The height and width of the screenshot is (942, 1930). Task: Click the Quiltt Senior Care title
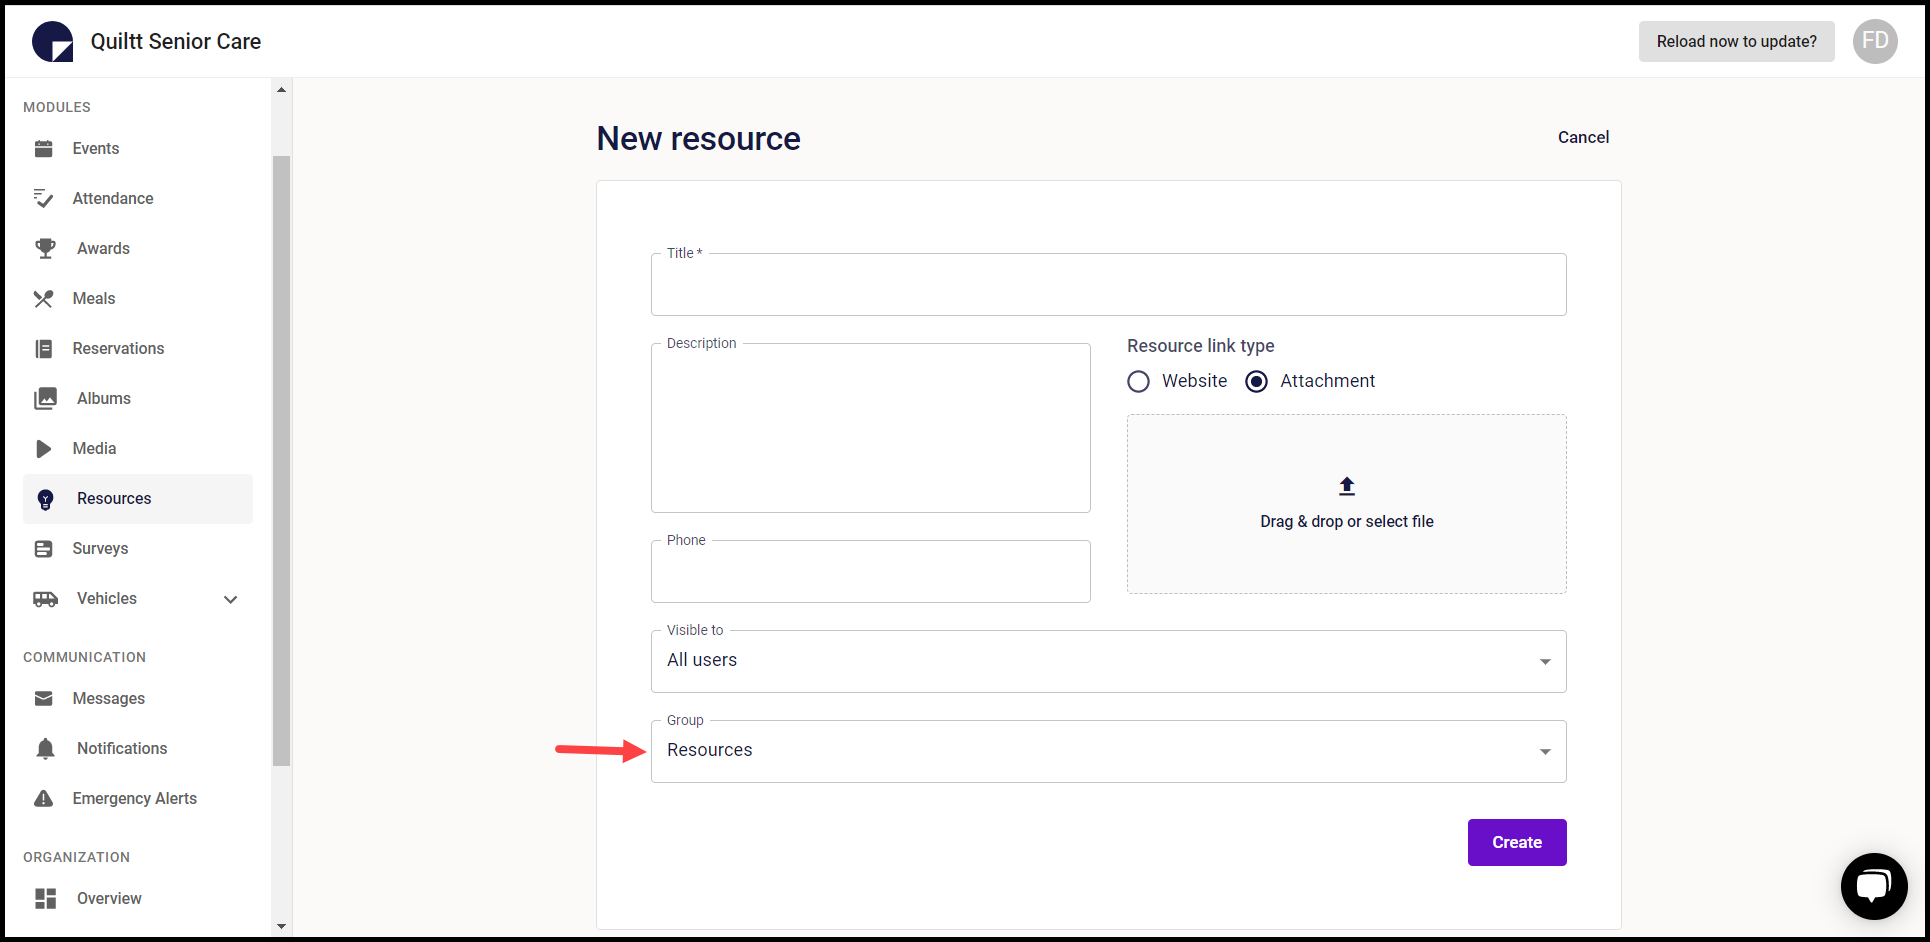click(176, 42)
